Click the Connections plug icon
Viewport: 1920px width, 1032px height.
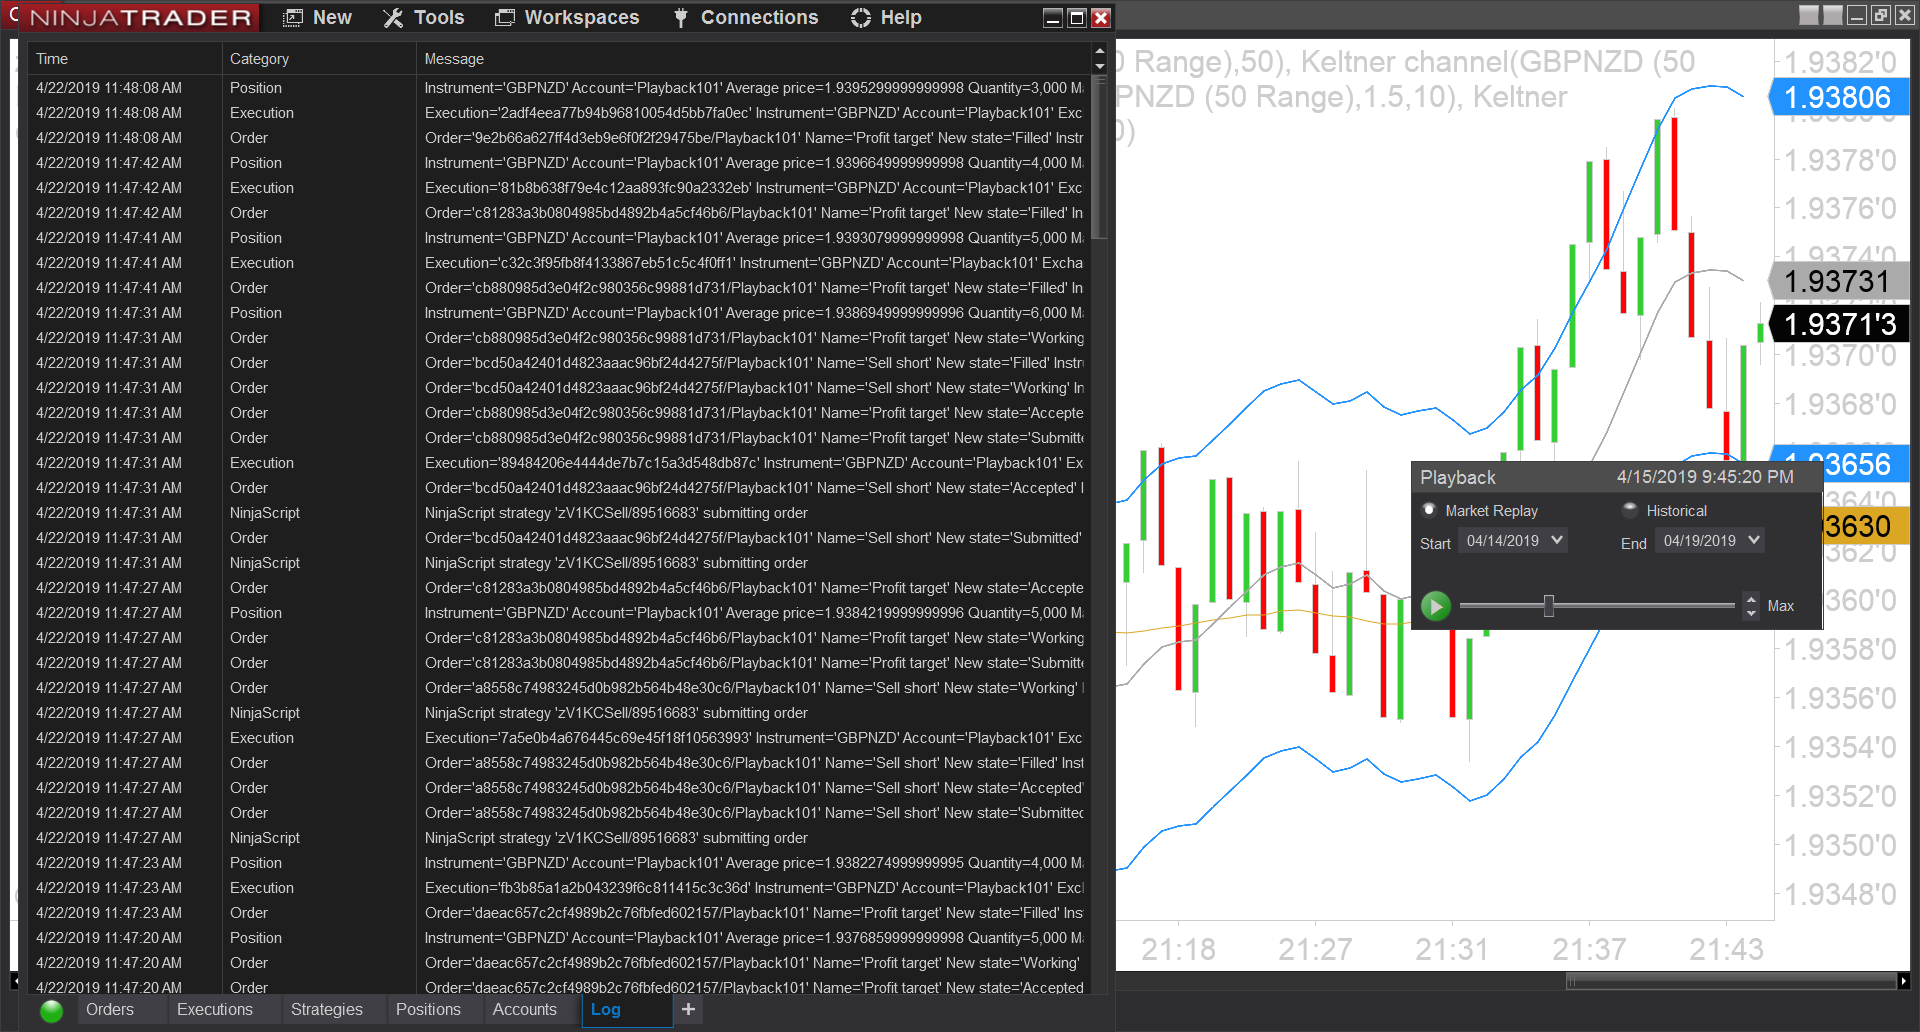click(681, 18)
